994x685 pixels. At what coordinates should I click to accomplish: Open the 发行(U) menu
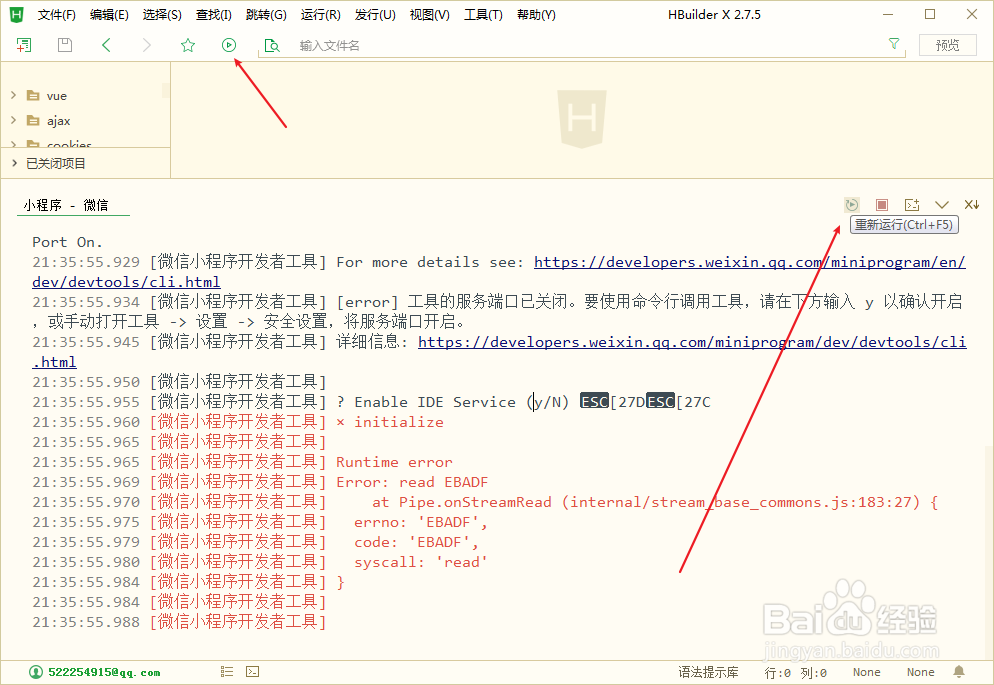pos(375,15)
